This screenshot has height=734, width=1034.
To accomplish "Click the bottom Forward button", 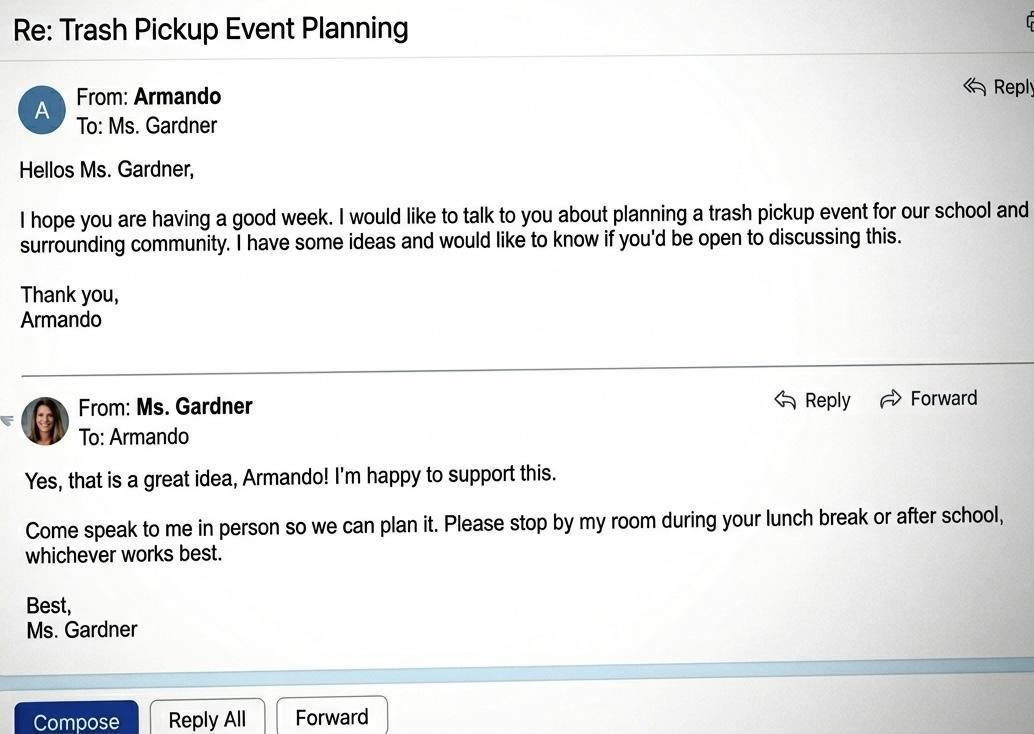I will pyautogui.click(x=331, y=717).
